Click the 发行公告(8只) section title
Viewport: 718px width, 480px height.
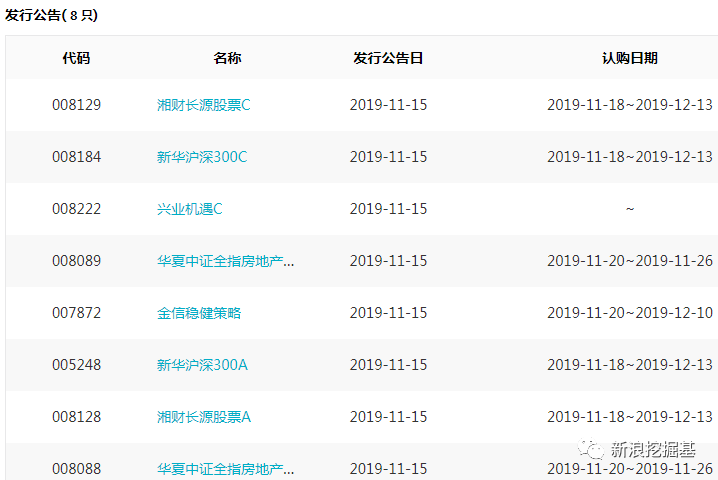[51, 15]
